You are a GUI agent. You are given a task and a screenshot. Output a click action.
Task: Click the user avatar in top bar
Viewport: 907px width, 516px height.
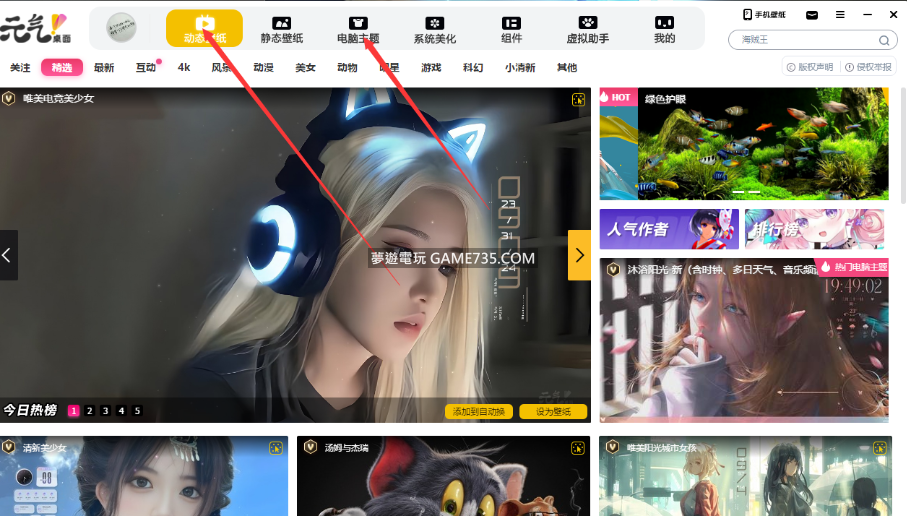point(122,28)
